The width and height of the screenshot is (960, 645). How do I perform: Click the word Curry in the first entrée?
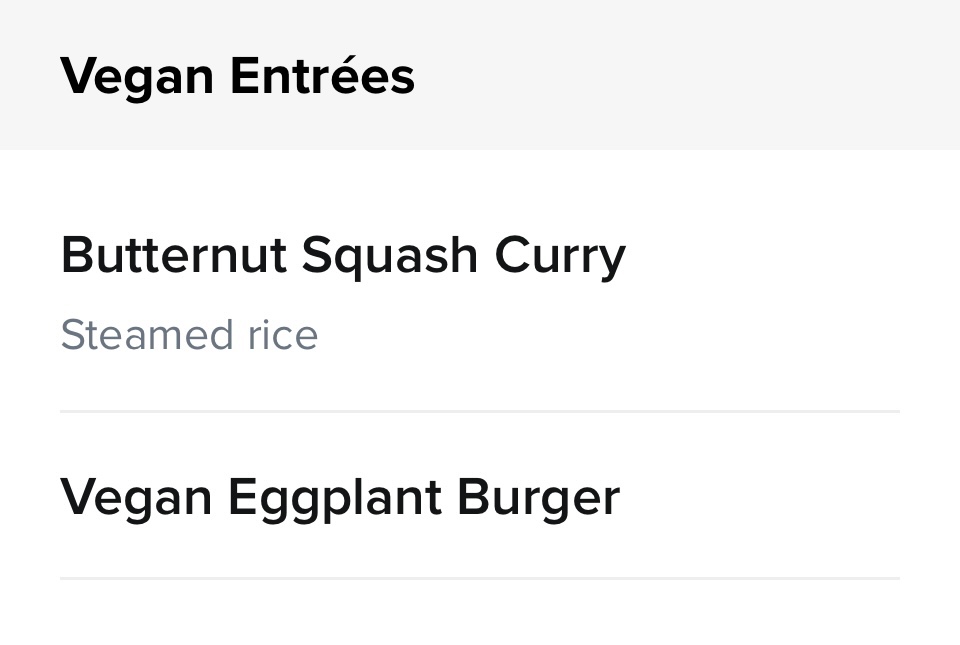(x=560, y=256)
